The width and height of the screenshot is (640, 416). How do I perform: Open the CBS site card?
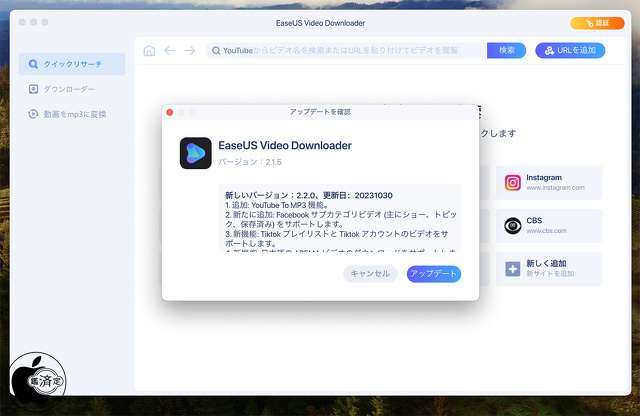pos(549,226)
